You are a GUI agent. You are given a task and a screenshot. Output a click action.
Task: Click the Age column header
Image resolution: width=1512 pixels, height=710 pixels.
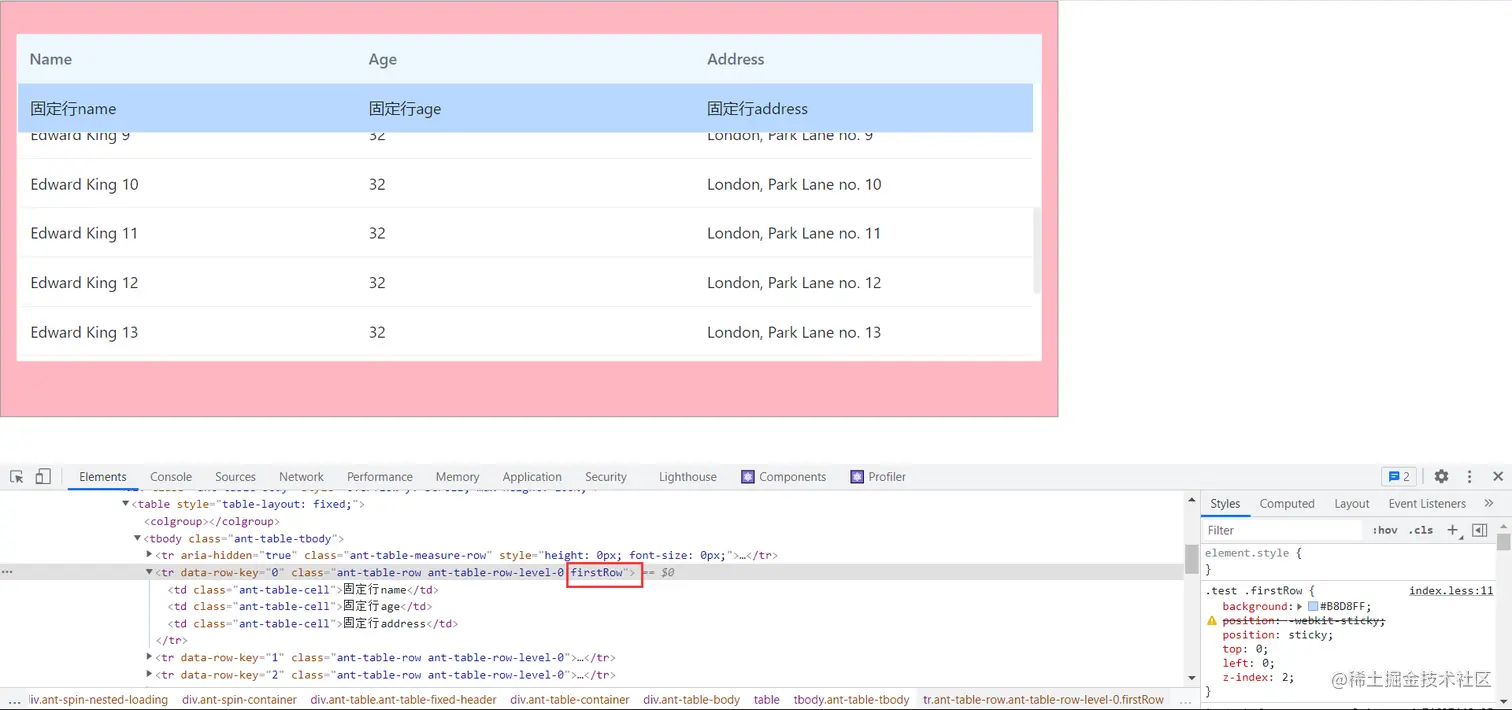click(383, 59)
